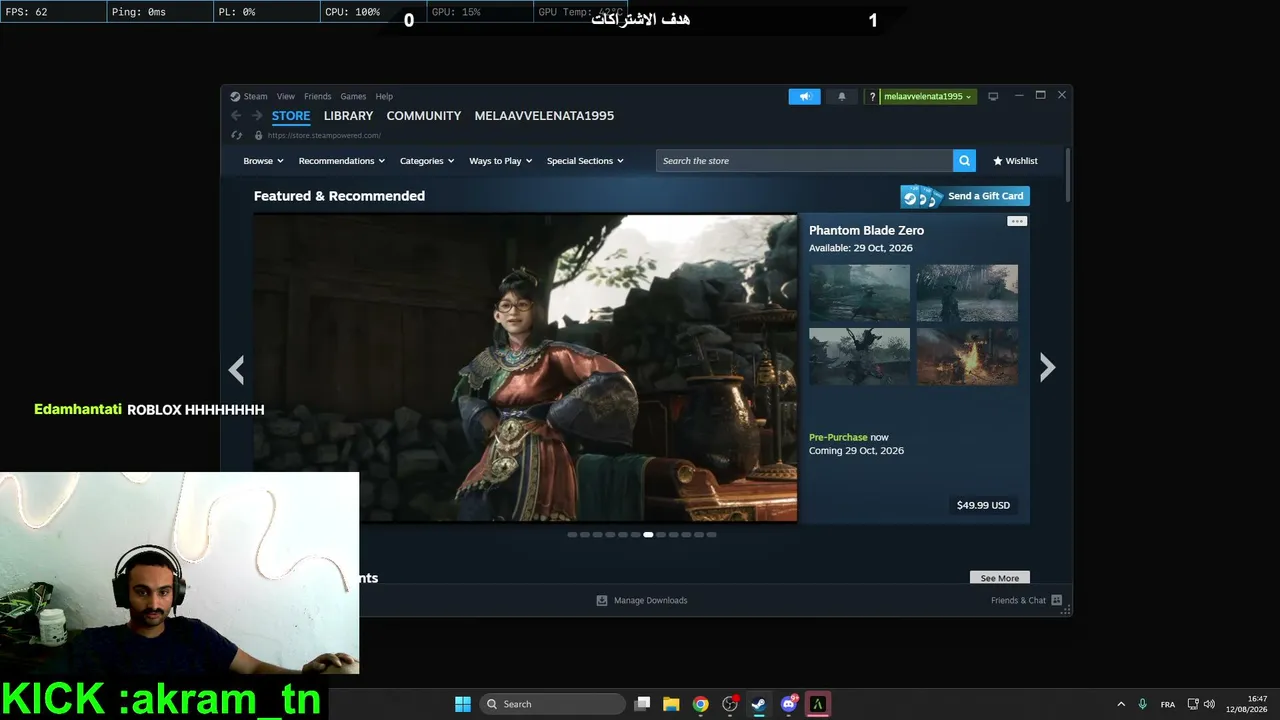Click the Windows taskbar Search box
The width and height of the screenshot is (1280, 720).
[553, 704]
